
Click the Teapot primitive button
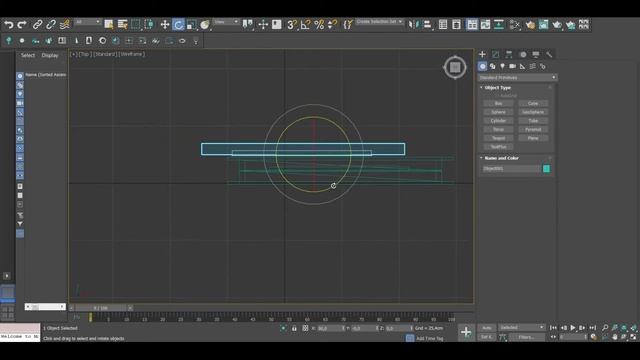tap(498, 138)
